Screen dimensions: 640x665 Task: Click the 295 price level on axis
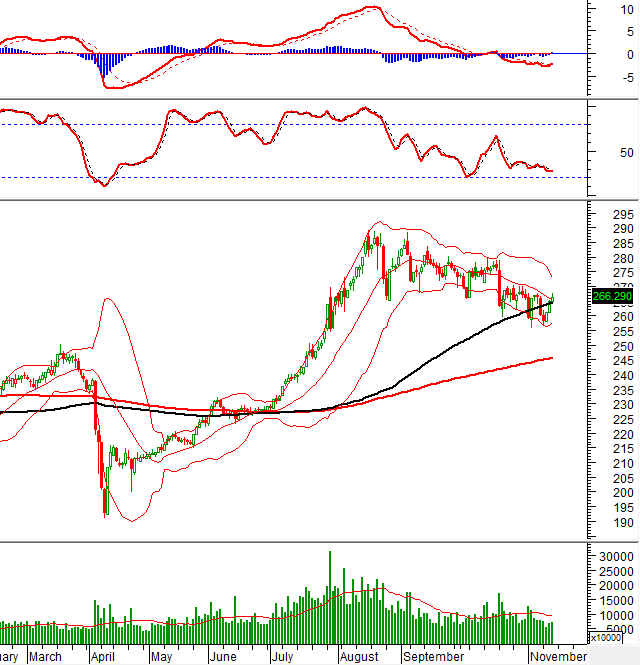[x=622, y=215]
